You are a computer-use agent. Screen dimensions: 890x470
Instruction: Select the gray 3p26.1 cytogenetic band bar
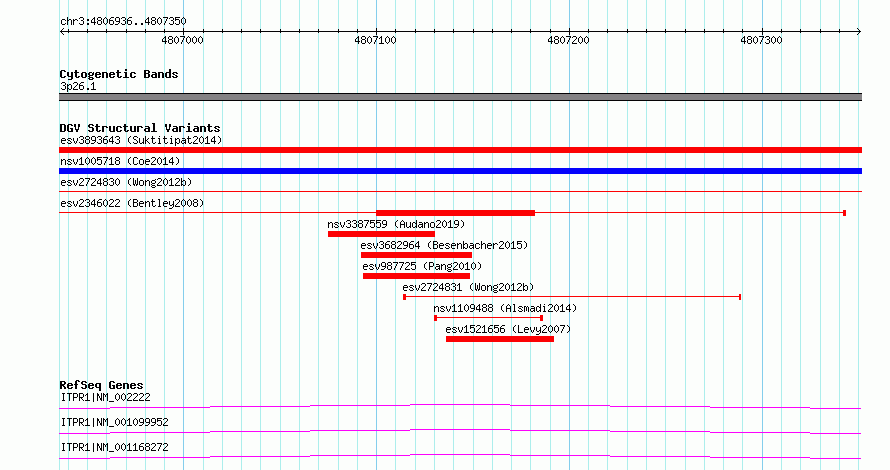[460, 97]
